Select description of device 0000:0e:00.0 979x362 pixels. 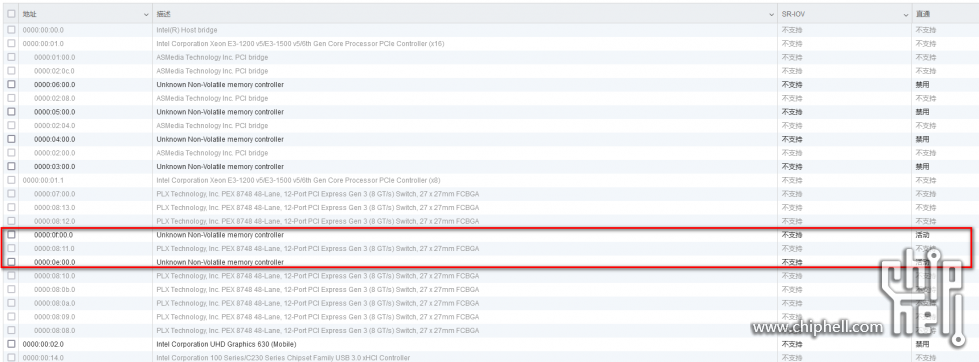tap(220, 262)
